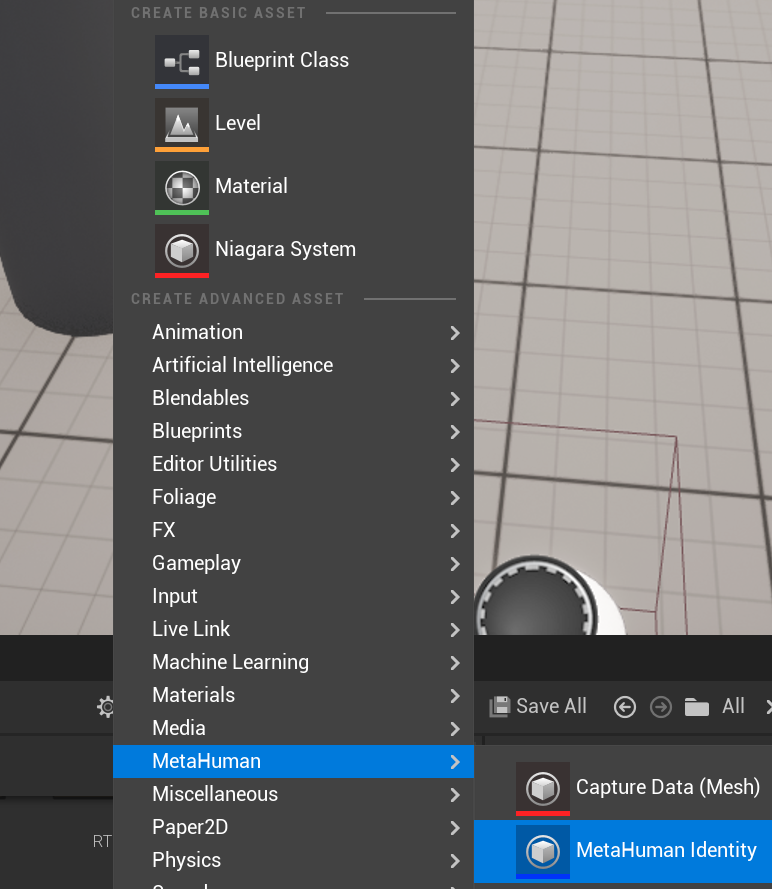Open the Blendables submenu

pos(294,398)
